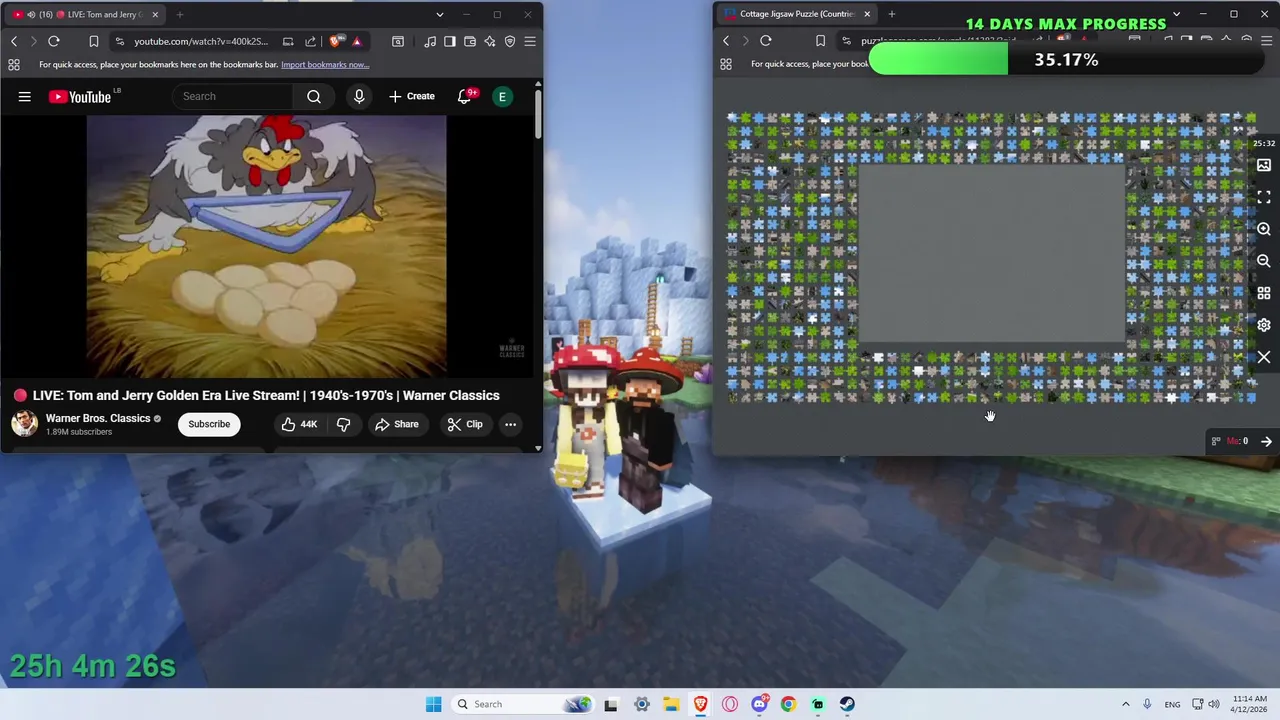Image resolution: width=1280 pixels, height=720 pixels.
Task: Click the youtube.com address bar
Action: (x=201, y=41)
